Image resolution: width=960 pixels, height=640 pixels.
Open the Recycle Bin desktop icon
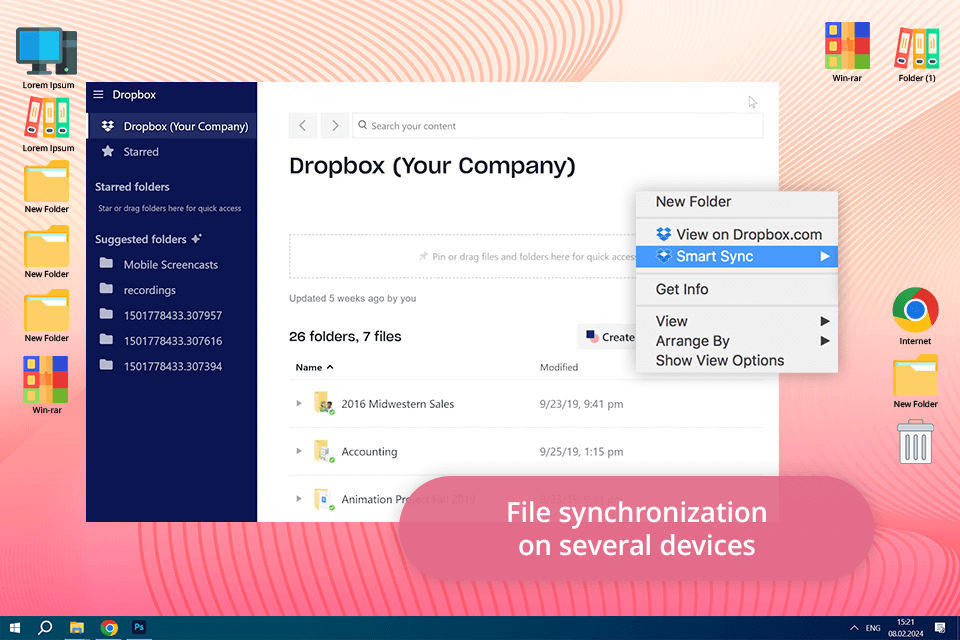pyautogui.click(x=915, y=442)
